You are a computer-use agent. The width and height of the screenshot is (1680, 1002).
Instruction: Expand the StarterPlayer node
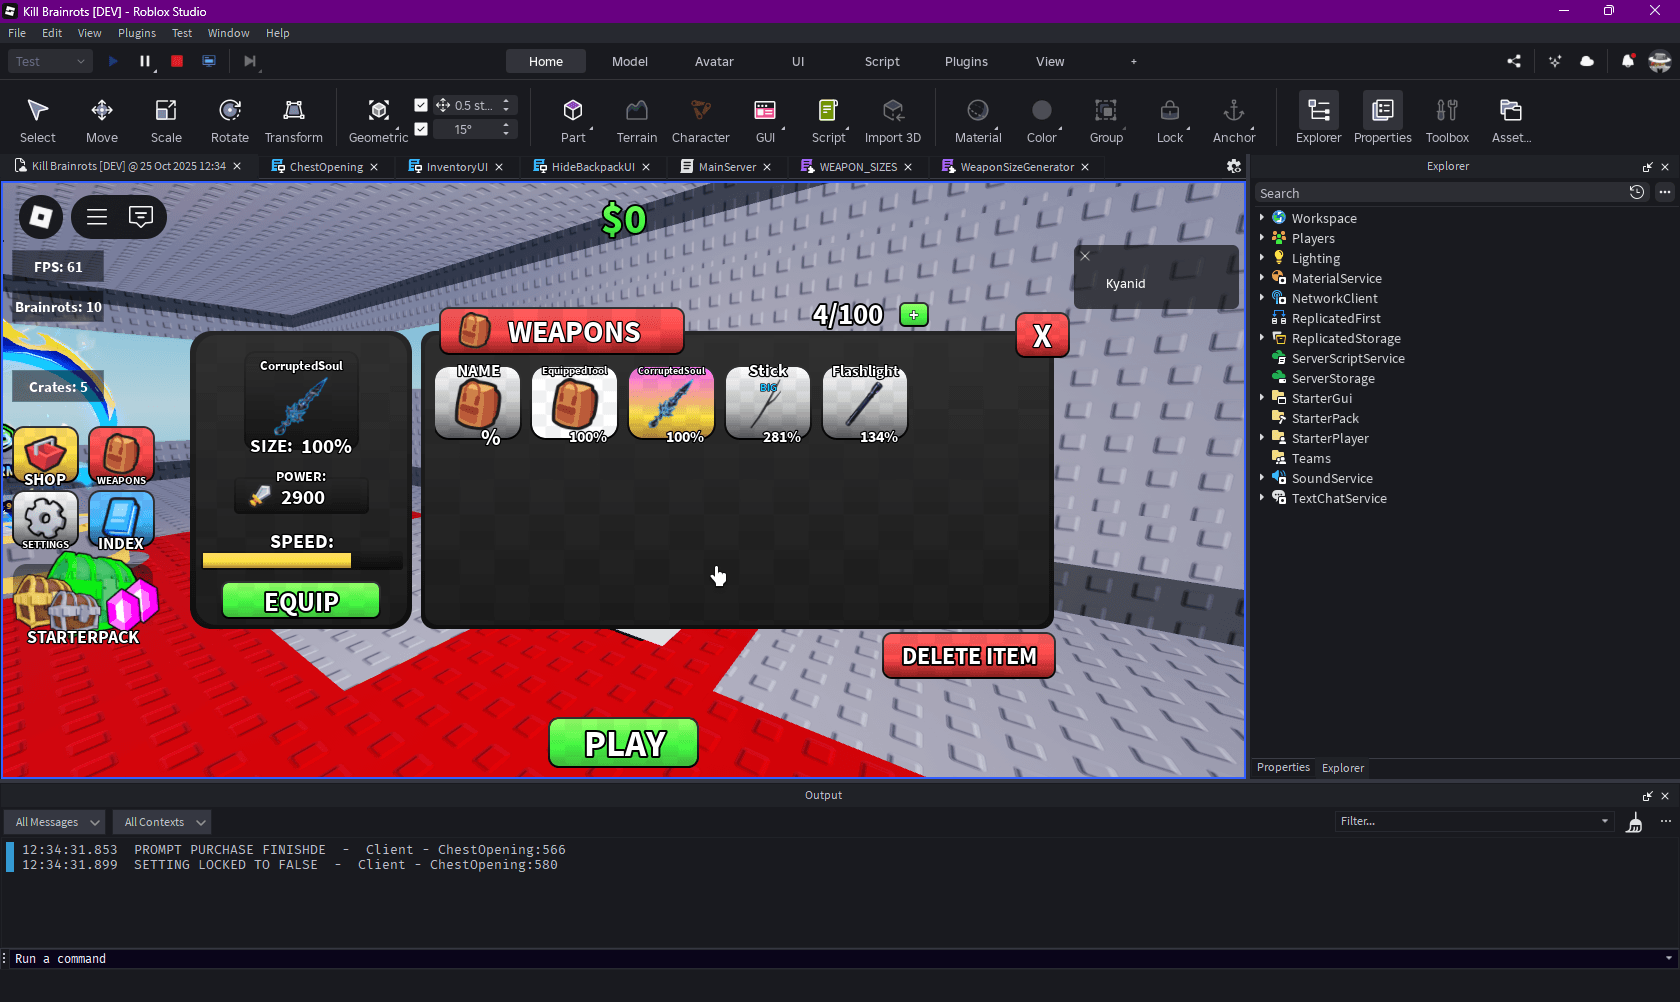pos(1262,438)
